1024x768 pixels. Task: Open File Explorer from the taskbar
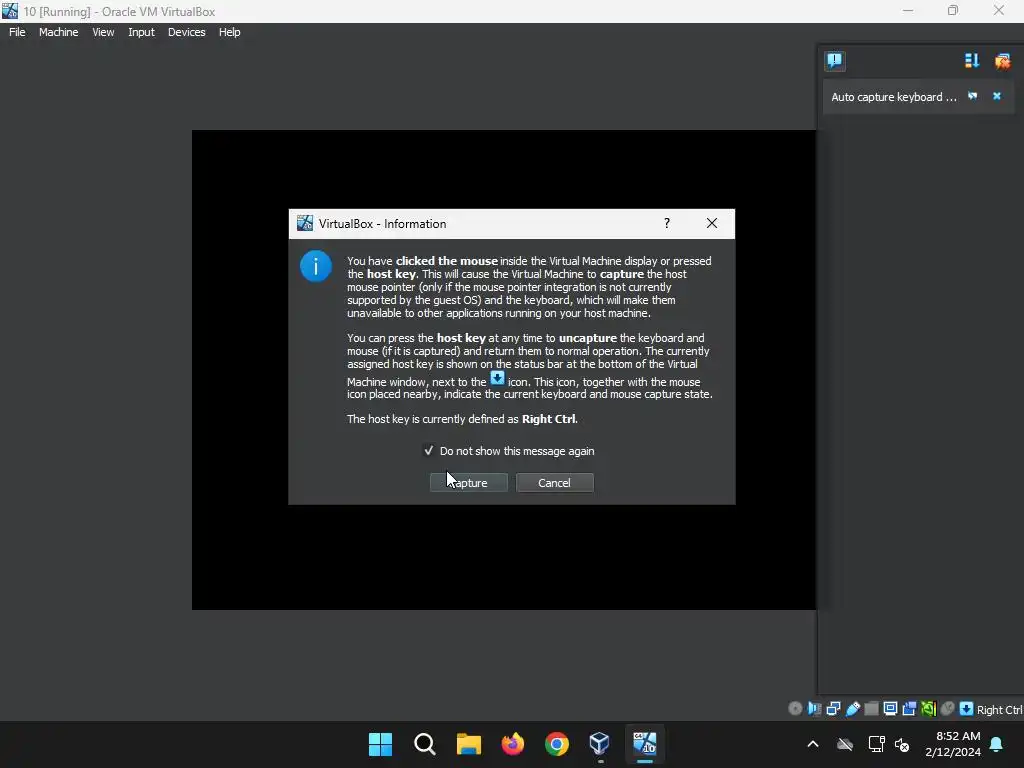468,744
